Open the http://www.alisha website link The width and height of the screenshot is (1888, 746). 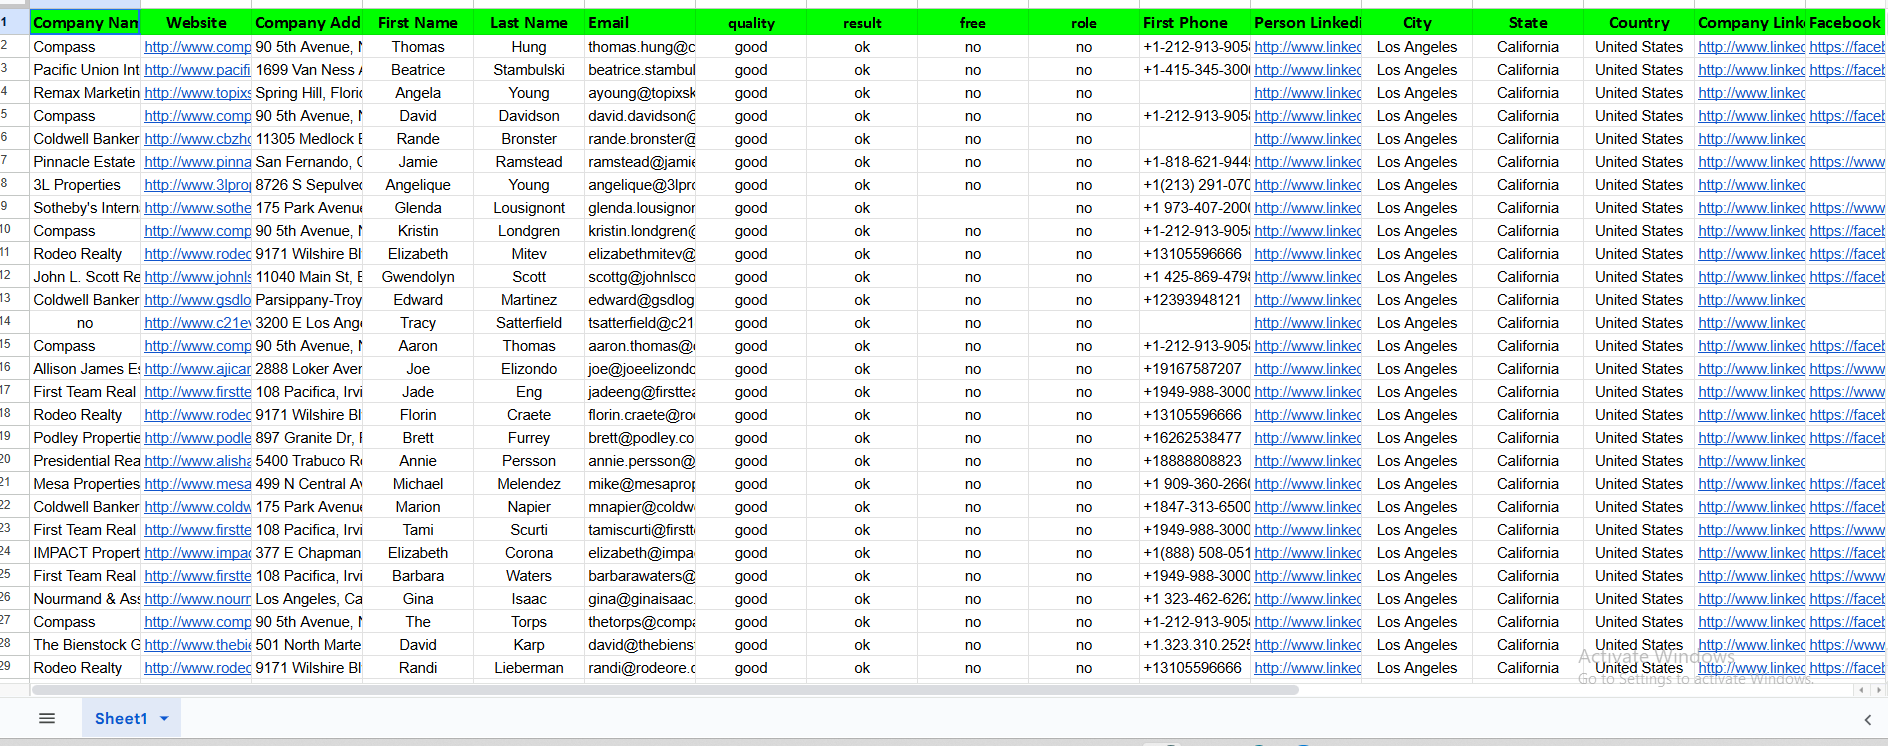click(x=197, y=461)
